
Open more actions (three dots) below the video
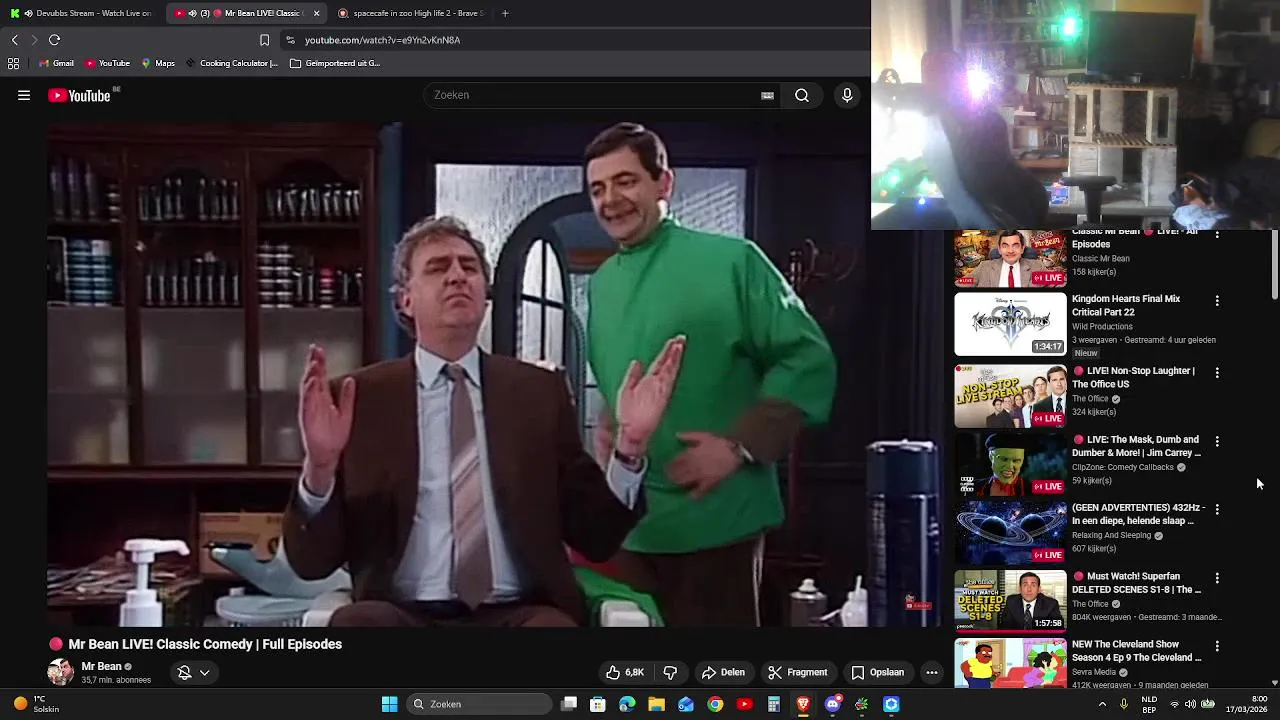tap(932, 672)
